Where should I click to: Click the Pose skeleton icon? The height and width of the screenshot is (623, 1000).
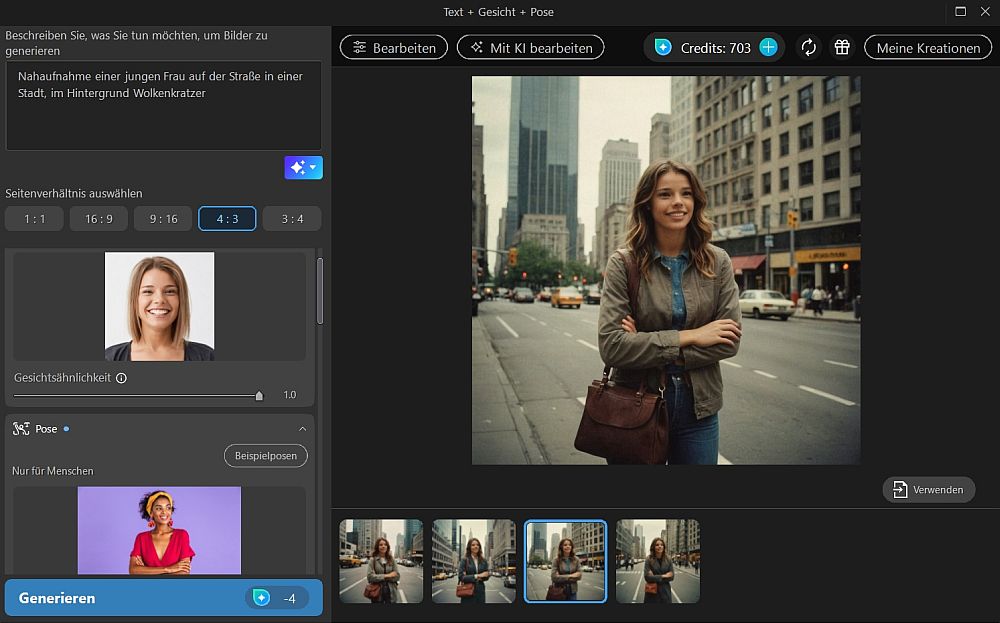21,429
